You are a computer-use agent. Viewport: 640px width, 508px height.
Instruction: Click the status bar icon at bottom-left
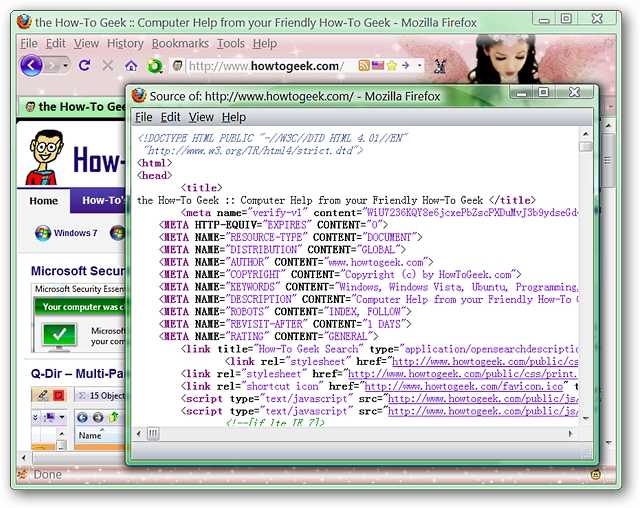[x=22, y=474]
